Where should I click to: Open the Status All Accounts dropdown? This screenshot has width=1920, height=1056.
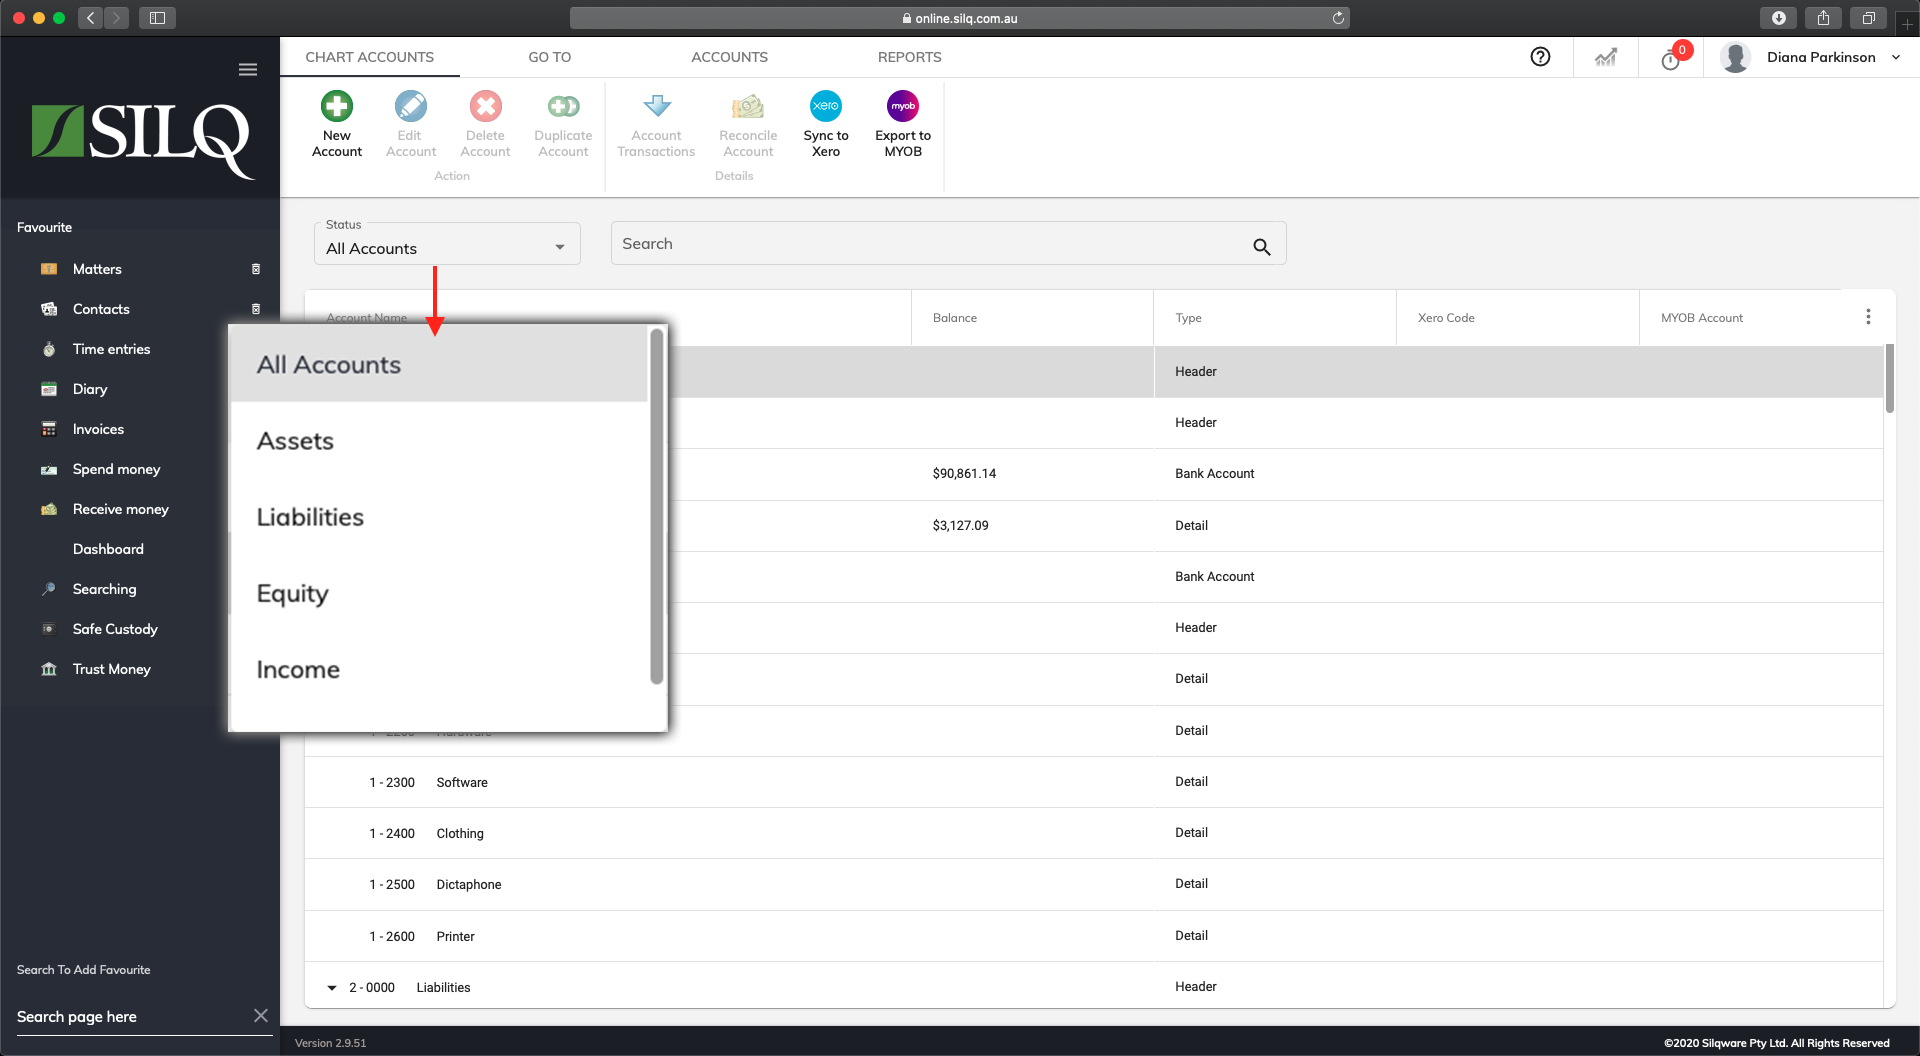pyautogui.click(x=447, y=244)
